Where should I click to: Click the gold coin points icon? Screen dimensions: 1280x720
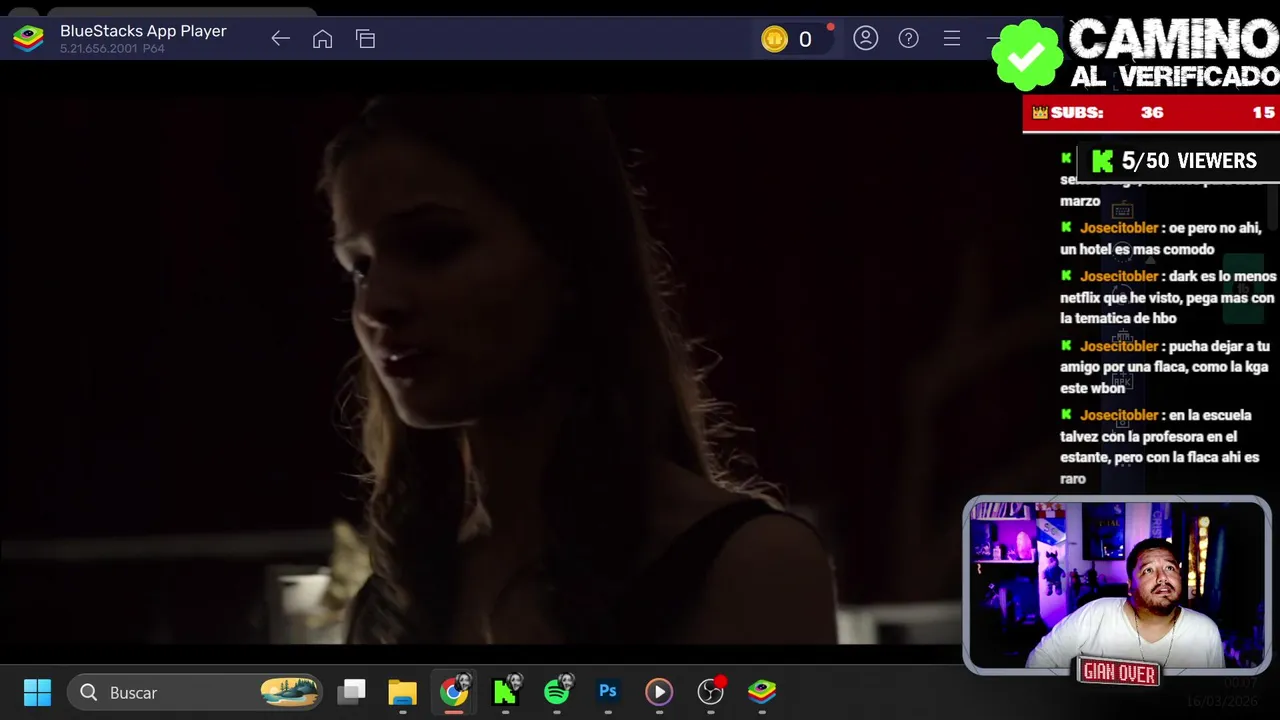pos(774,39)
